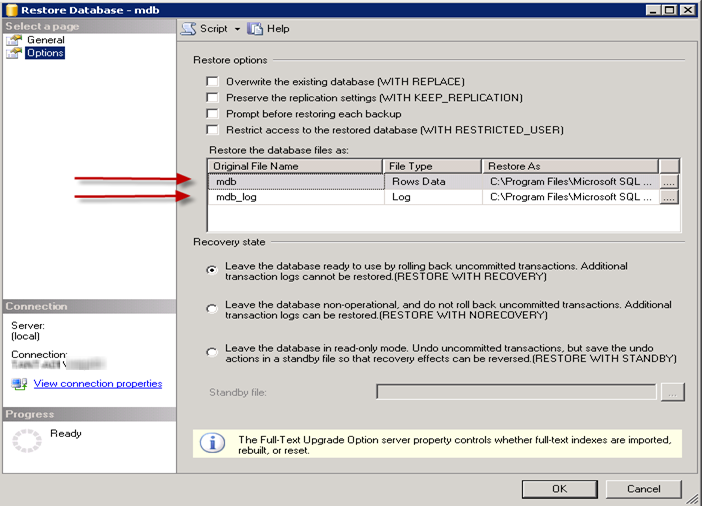Viewport: 702px width, 507px height.
Task: Choose RESTORE WITH NORECOVERY radio option
Action: [211, 309]
